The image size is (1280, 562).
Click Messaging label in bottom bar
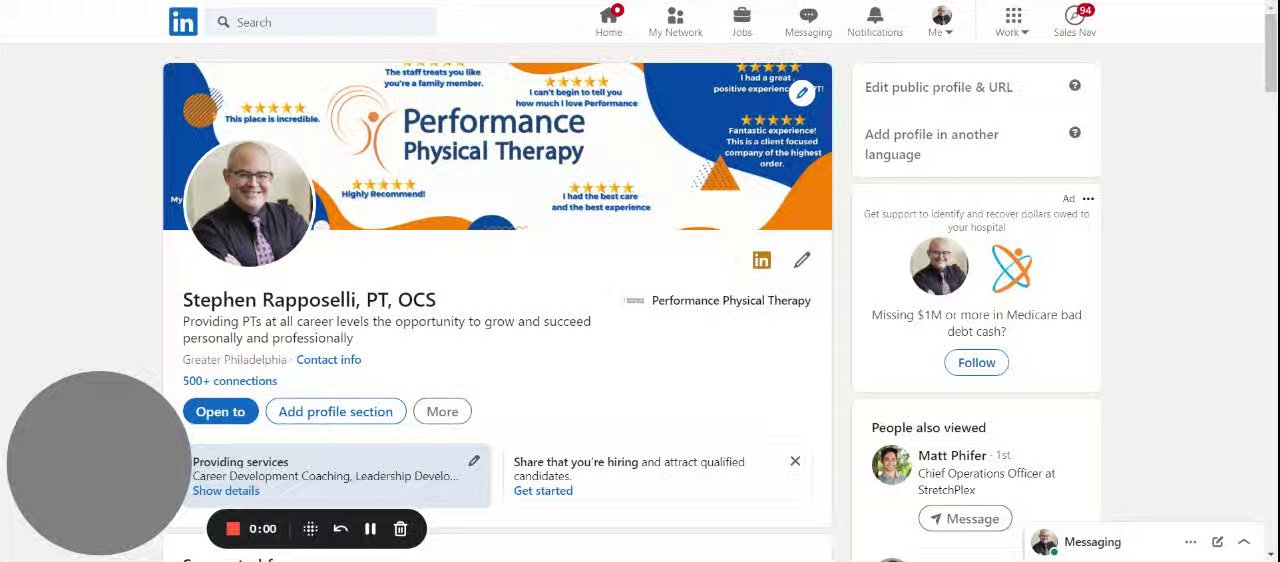pyautogui.click(x=1092, y=542)
